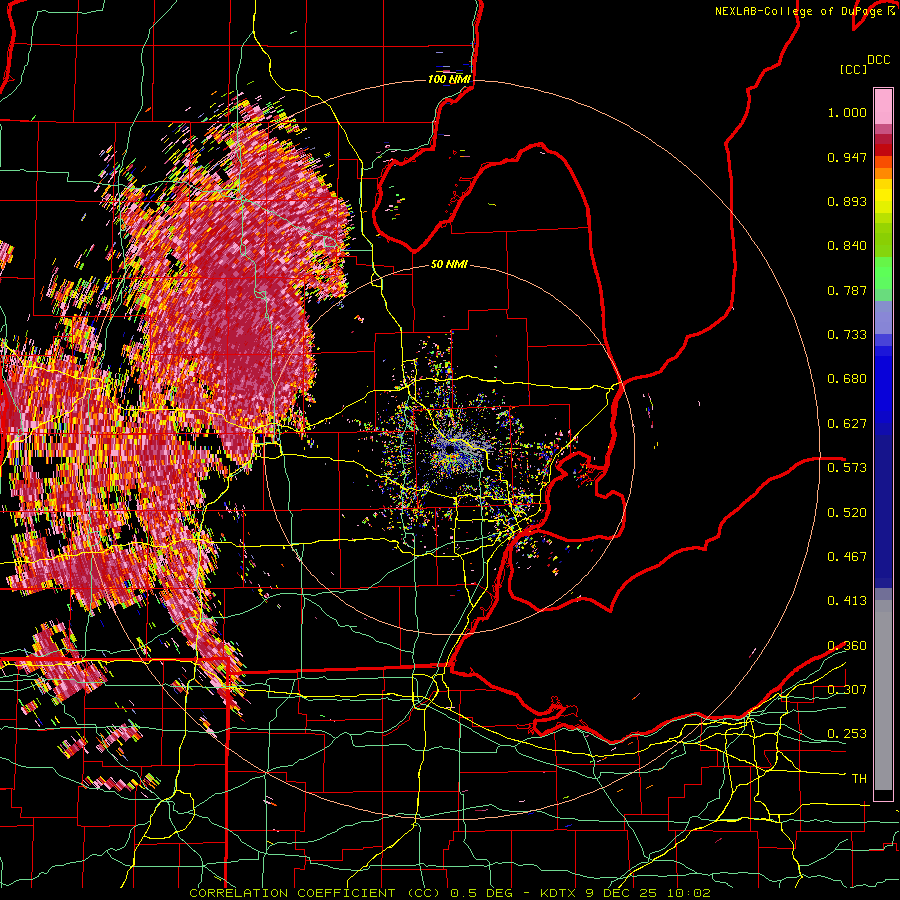
Task: Select the 0.680 legend value
Action: tap(847, 379)
